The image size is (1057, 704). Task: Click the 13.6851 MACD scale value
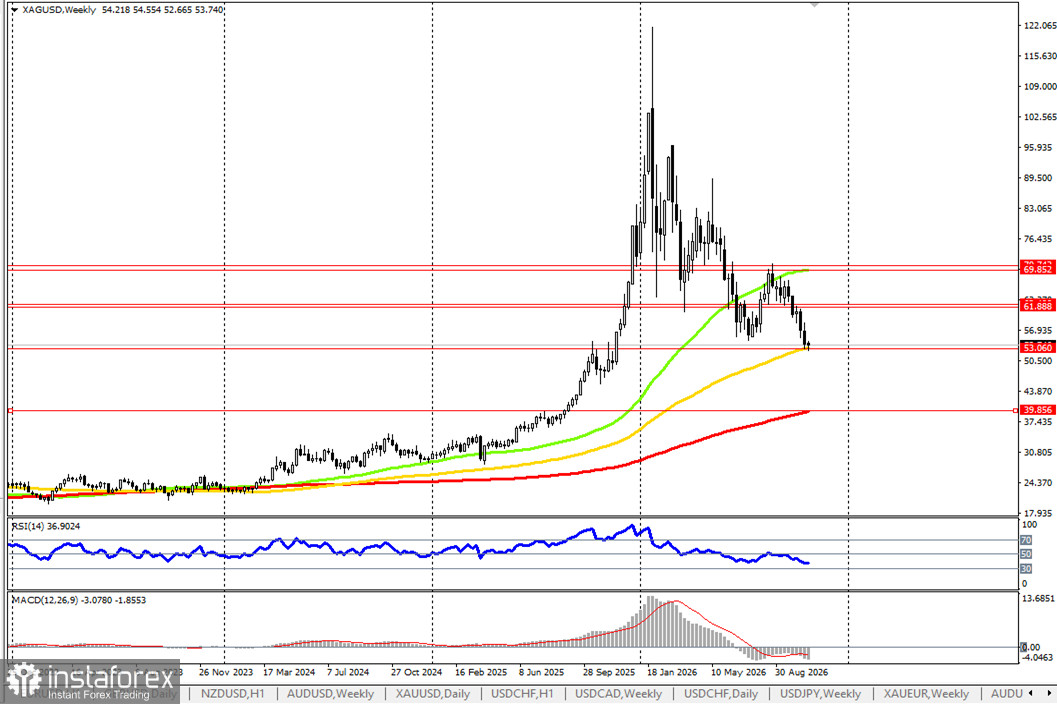coord(1038,598)
